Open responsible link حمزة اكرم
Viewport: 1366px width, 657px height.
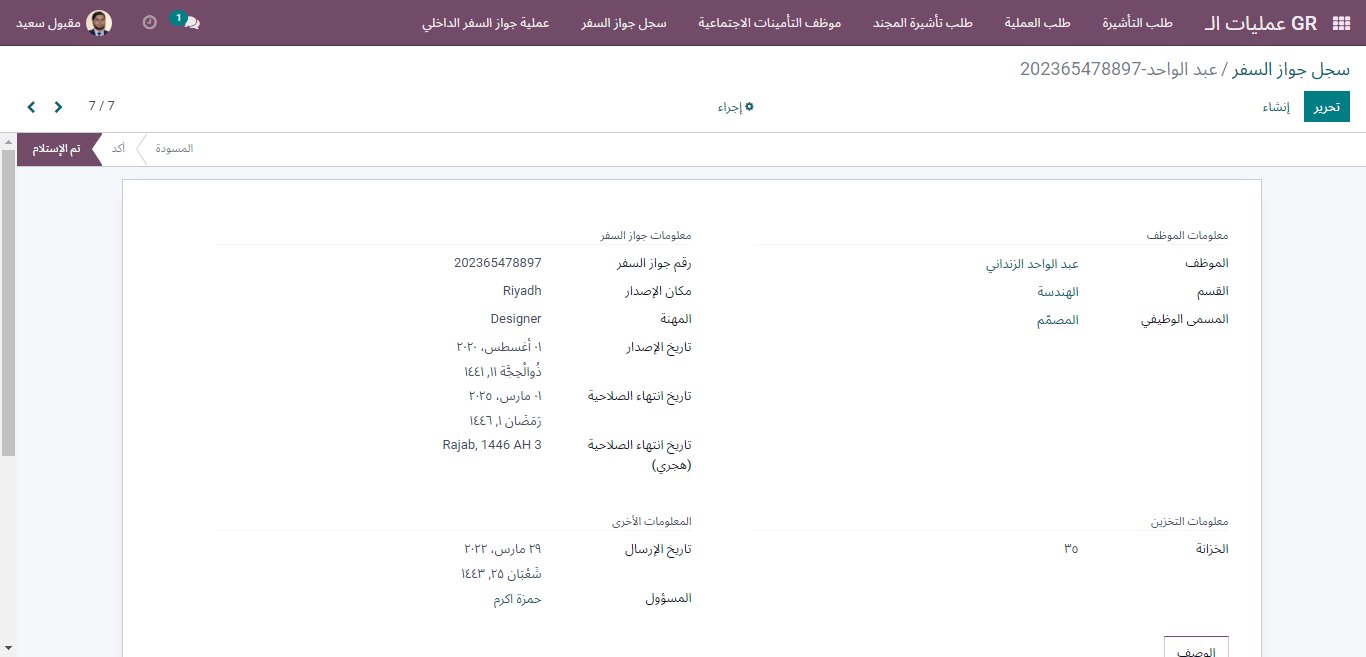(x=517, y=599)
